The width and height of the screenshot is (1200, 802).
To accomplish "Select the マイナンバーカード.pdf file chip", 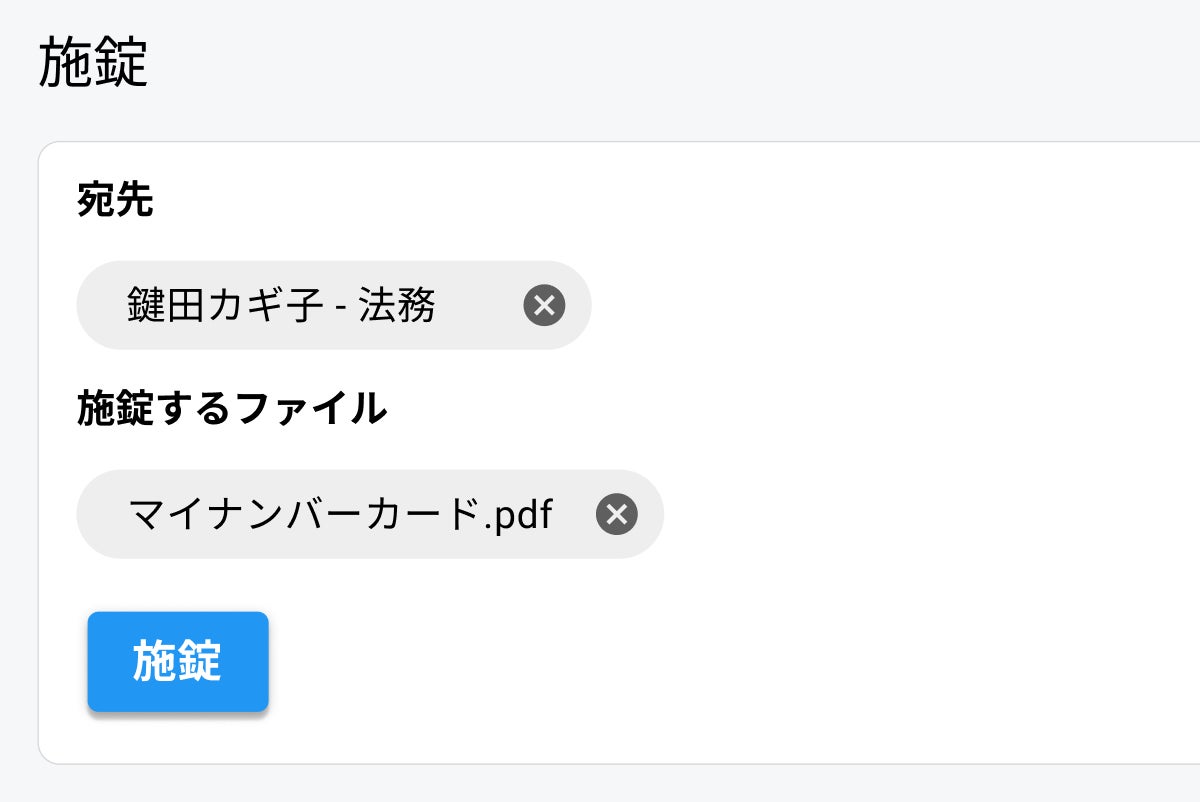I will 340,514.
